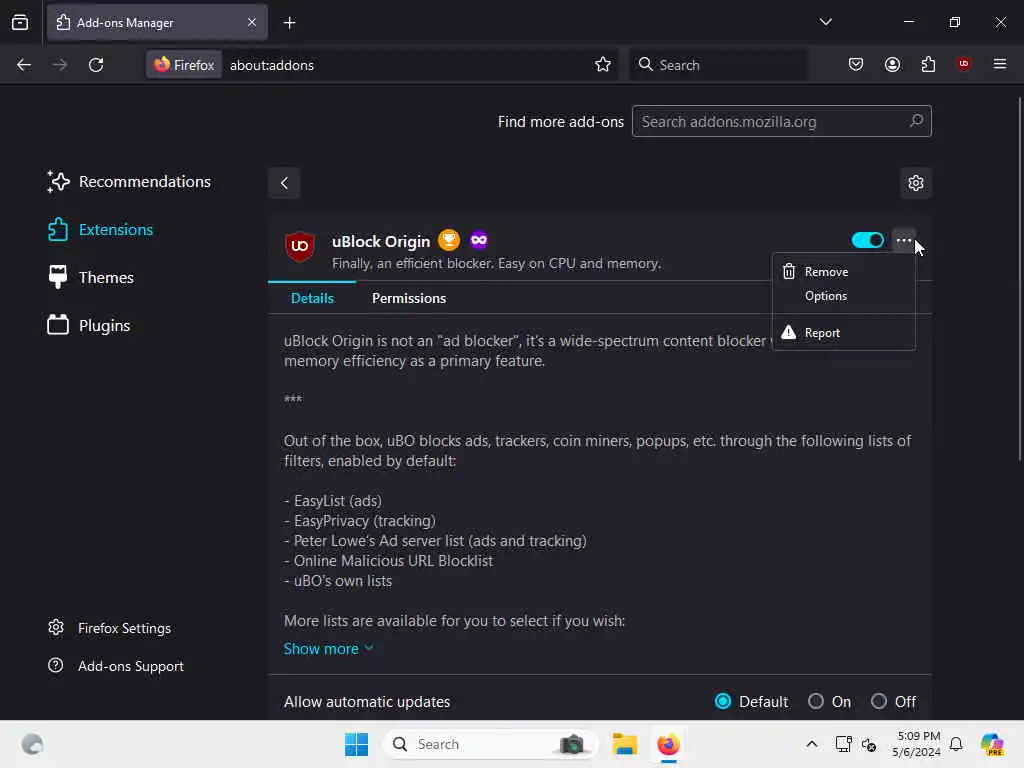1024x768 pixels.
Task: Open a new tab with the plus button
Action: [289, 23]
